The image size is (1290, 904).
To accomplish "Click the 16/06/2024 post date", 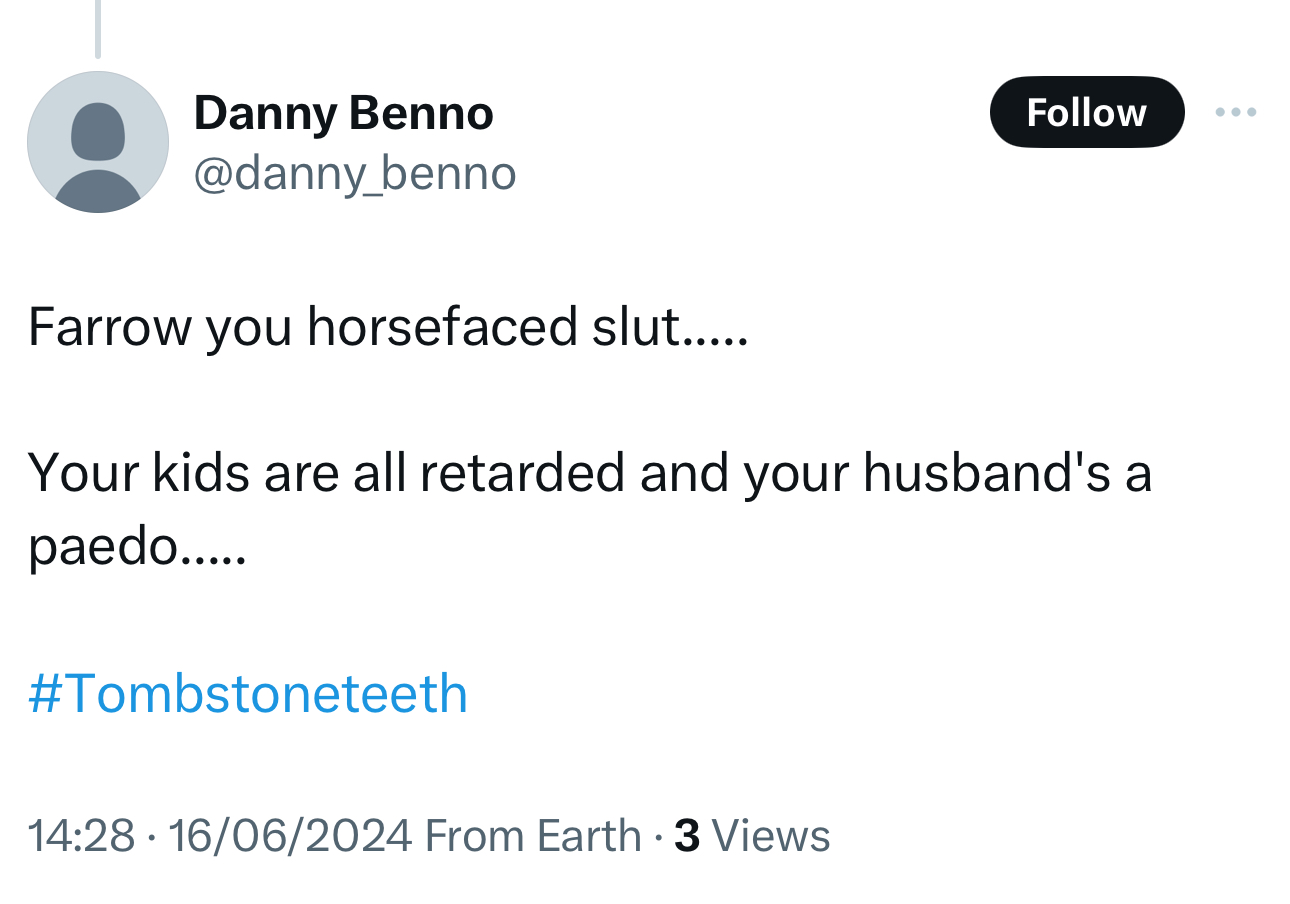I will [x=290, y=836].
